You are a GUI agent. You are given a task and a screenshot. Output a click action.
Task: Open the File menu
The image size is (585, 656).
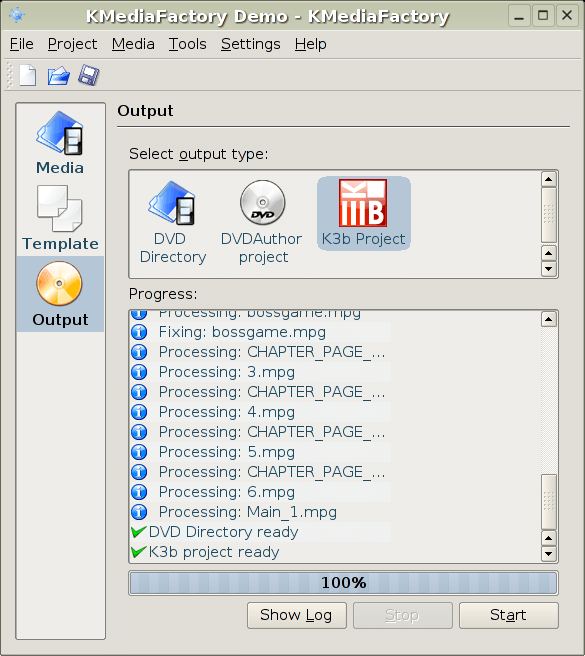click(21, 44)
